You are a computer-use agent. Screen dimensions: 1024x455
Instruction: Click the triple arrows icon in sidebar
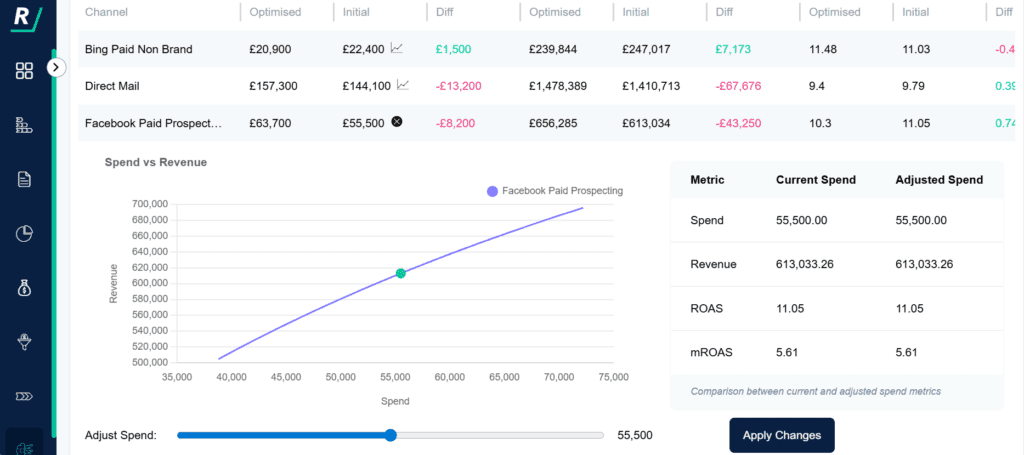(25, 396)
